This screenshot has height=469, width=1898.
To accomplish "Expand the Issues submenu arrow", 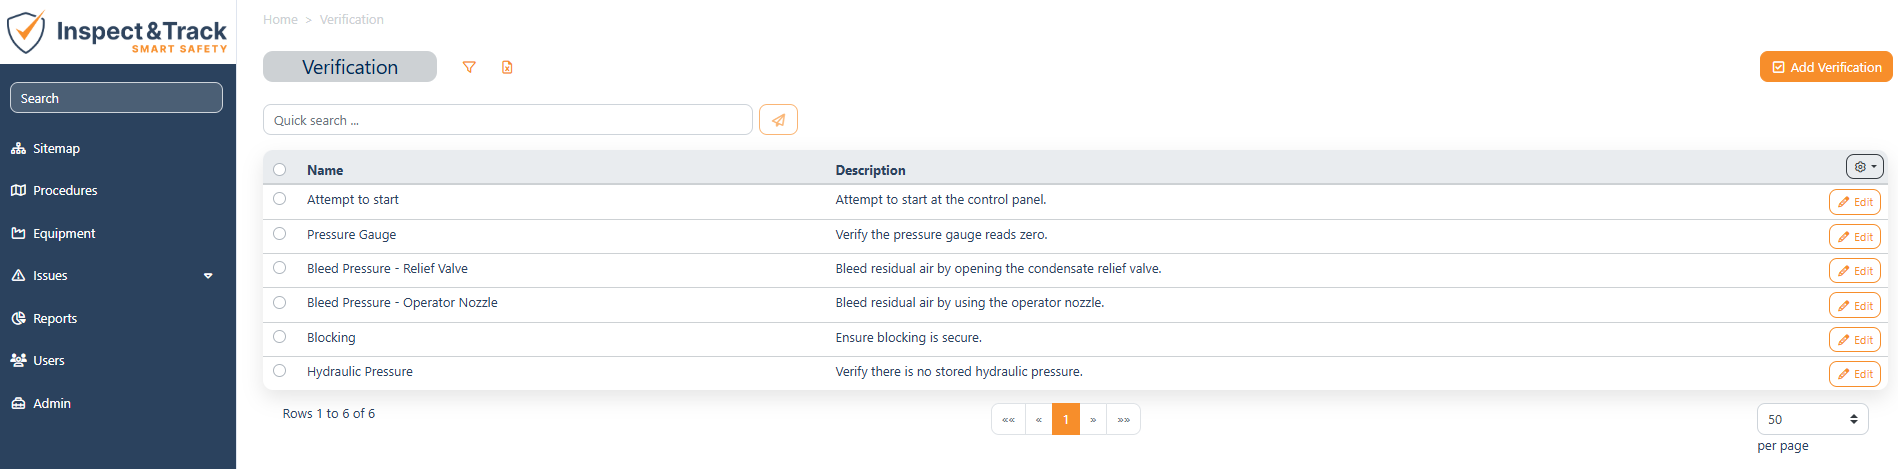I will [208, 276].
